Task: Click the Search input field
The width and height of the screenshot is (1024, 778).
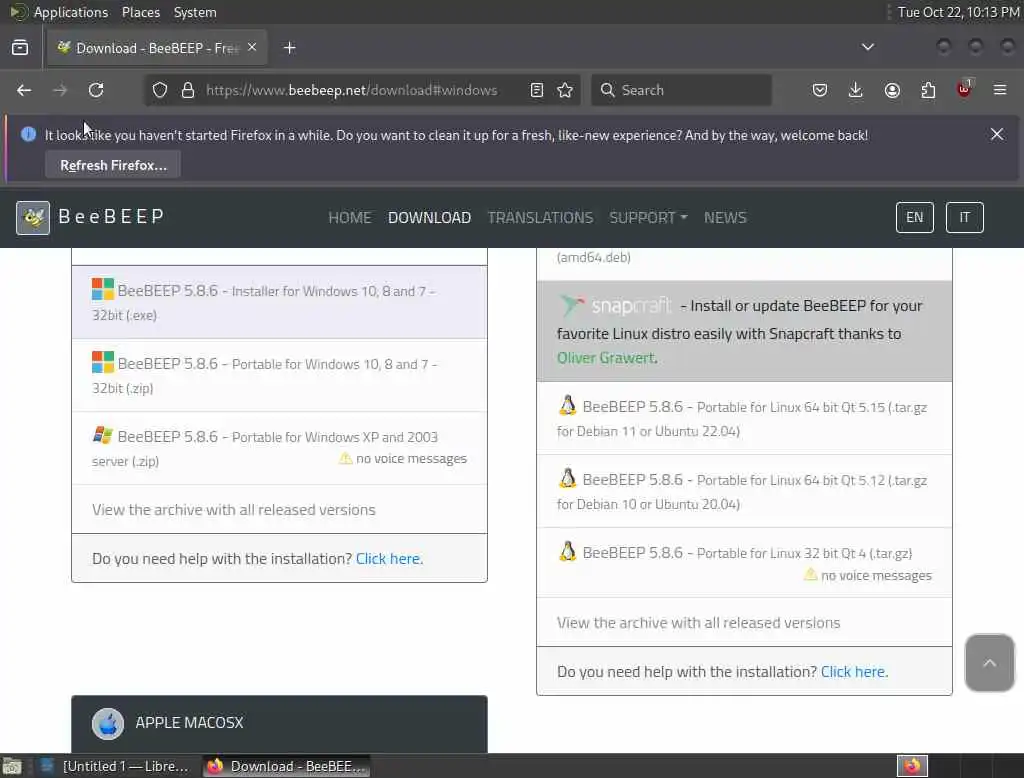Action: [681, 90]
